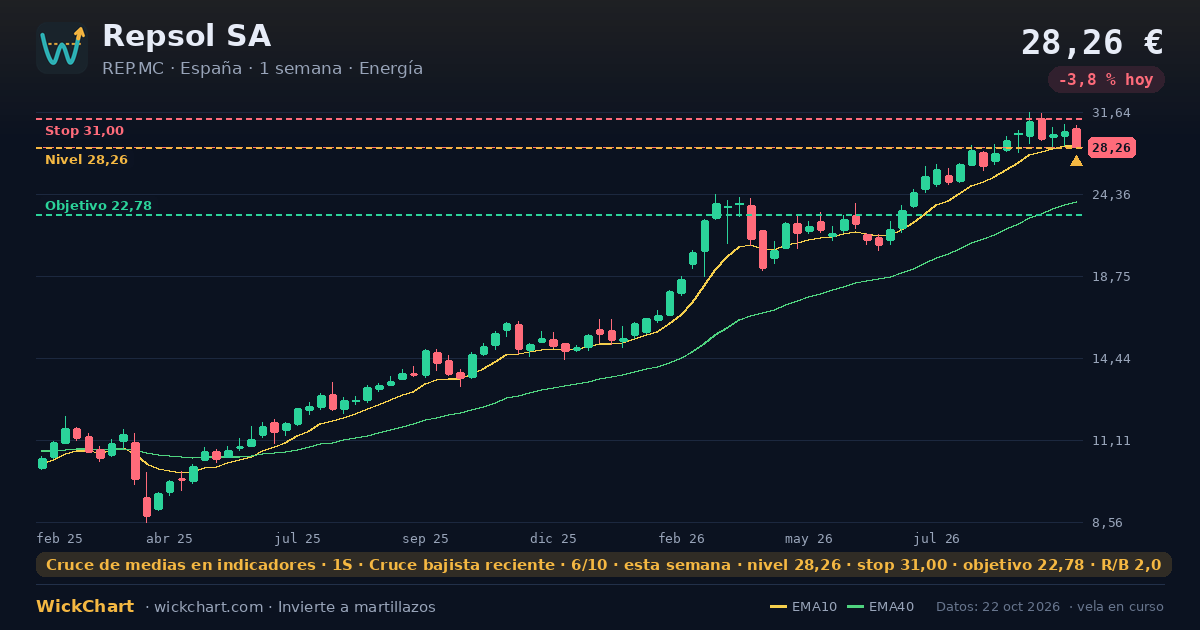Open the wickchart.com footer link
This screenshot has width=1200, height=630.
[207, 607]
